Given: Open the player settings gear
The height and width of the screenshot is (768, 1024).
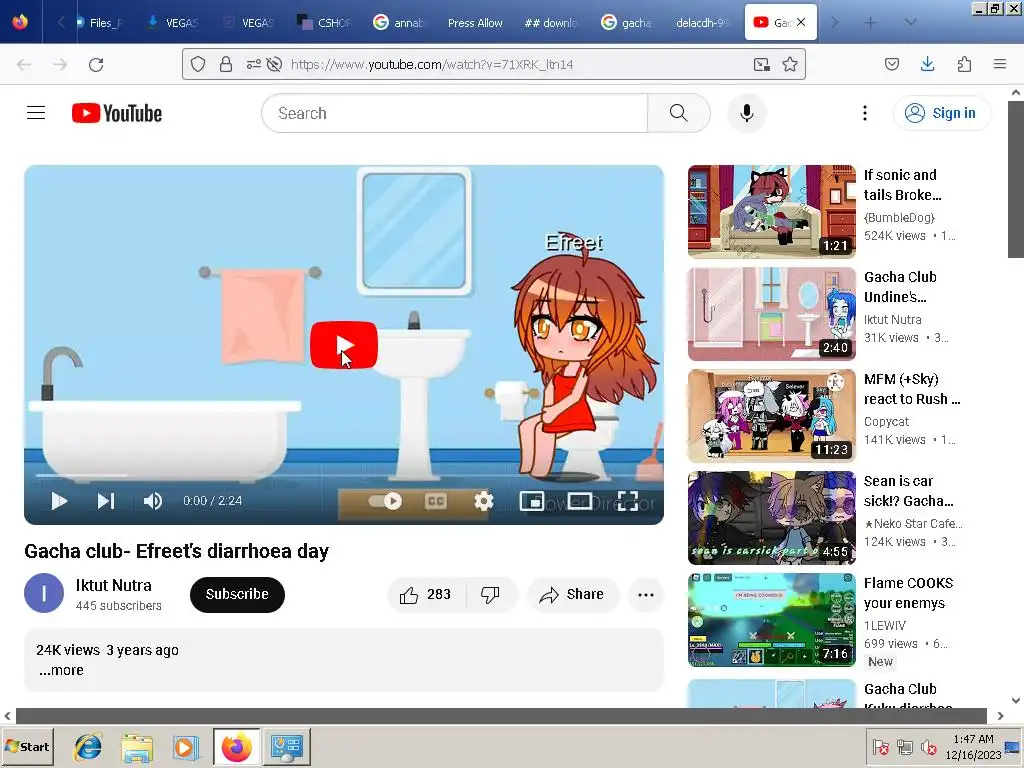Looking at the screenshot, I should (483, 501).
